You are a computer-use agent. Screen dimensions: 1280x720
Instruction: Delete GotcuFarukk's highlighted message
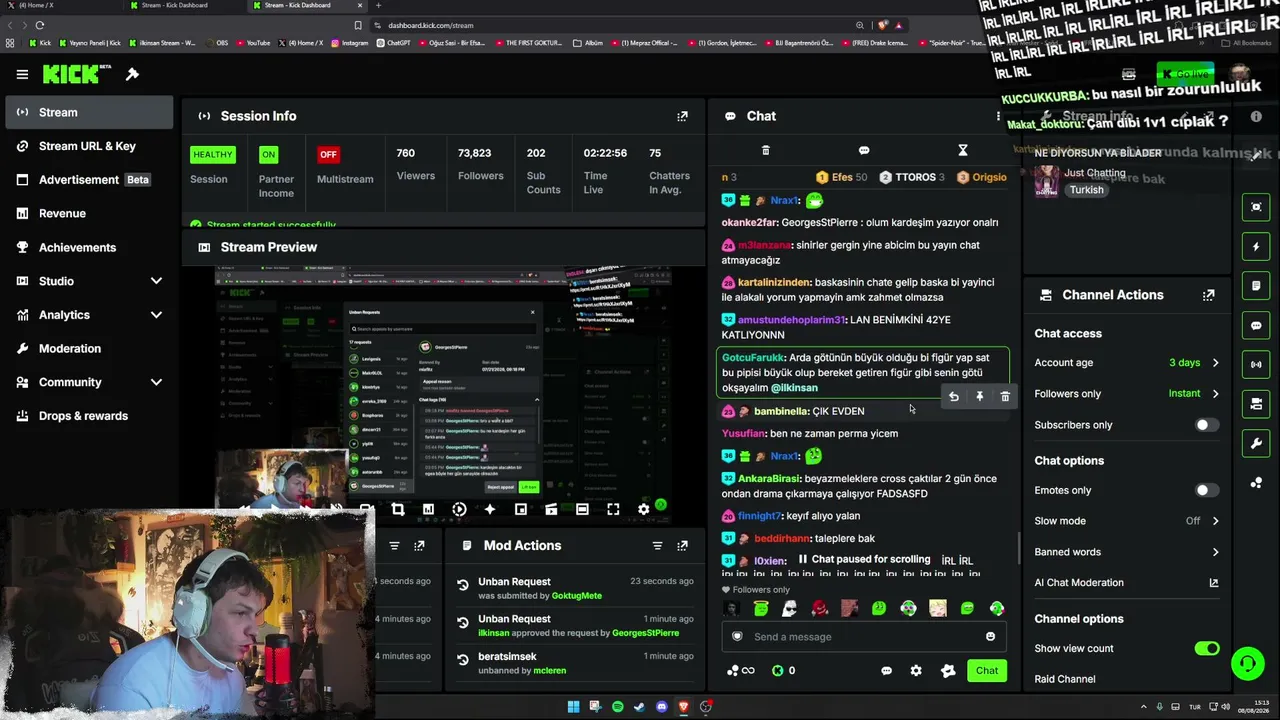pos(1005,397)
